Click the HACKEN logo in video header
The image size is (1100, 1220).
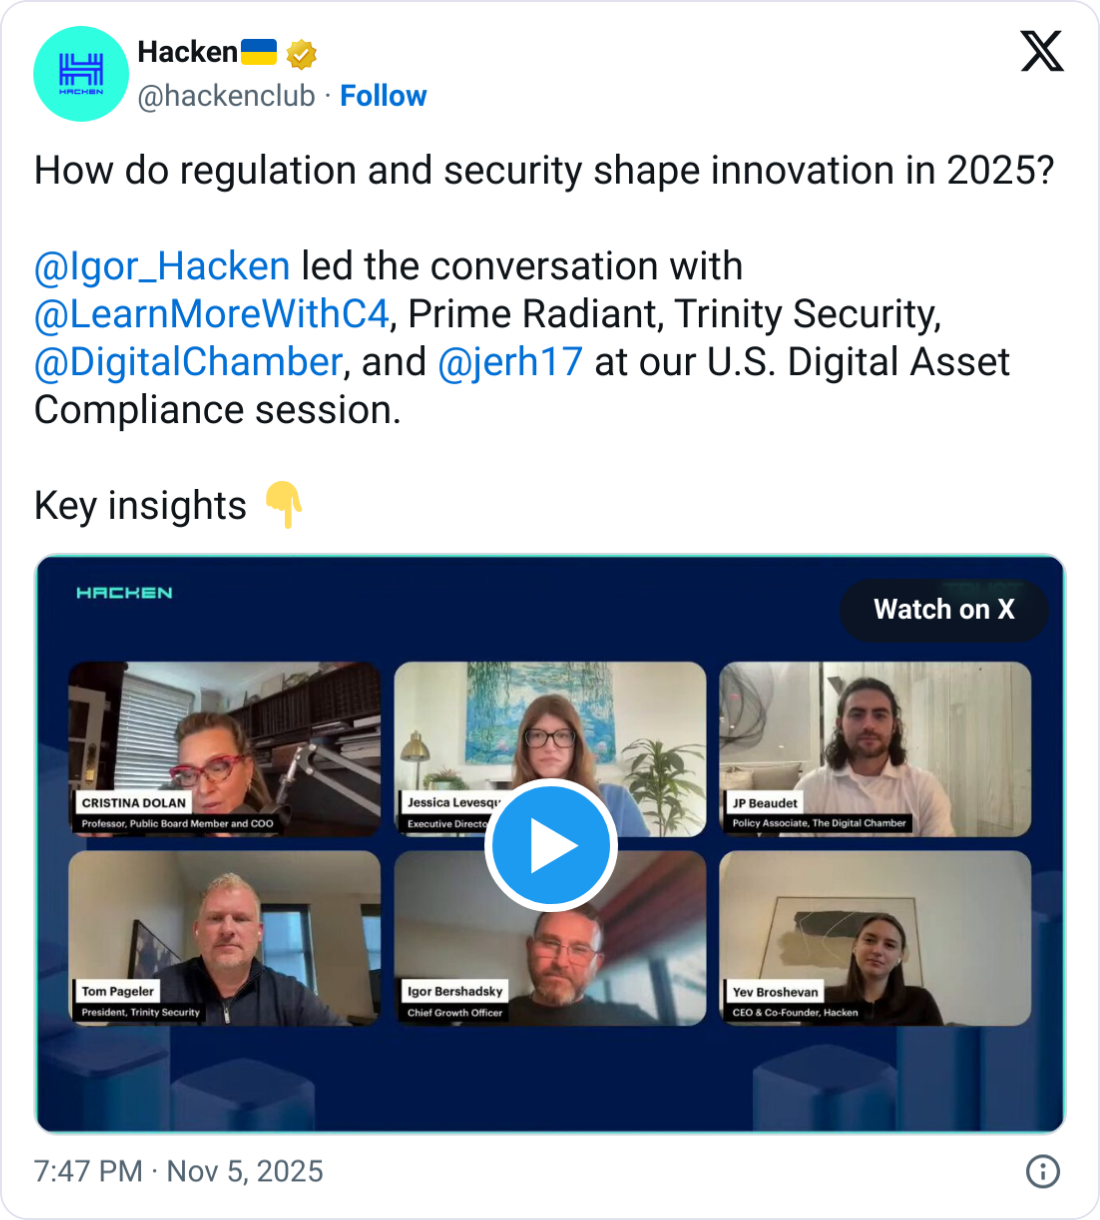(124, 593)
